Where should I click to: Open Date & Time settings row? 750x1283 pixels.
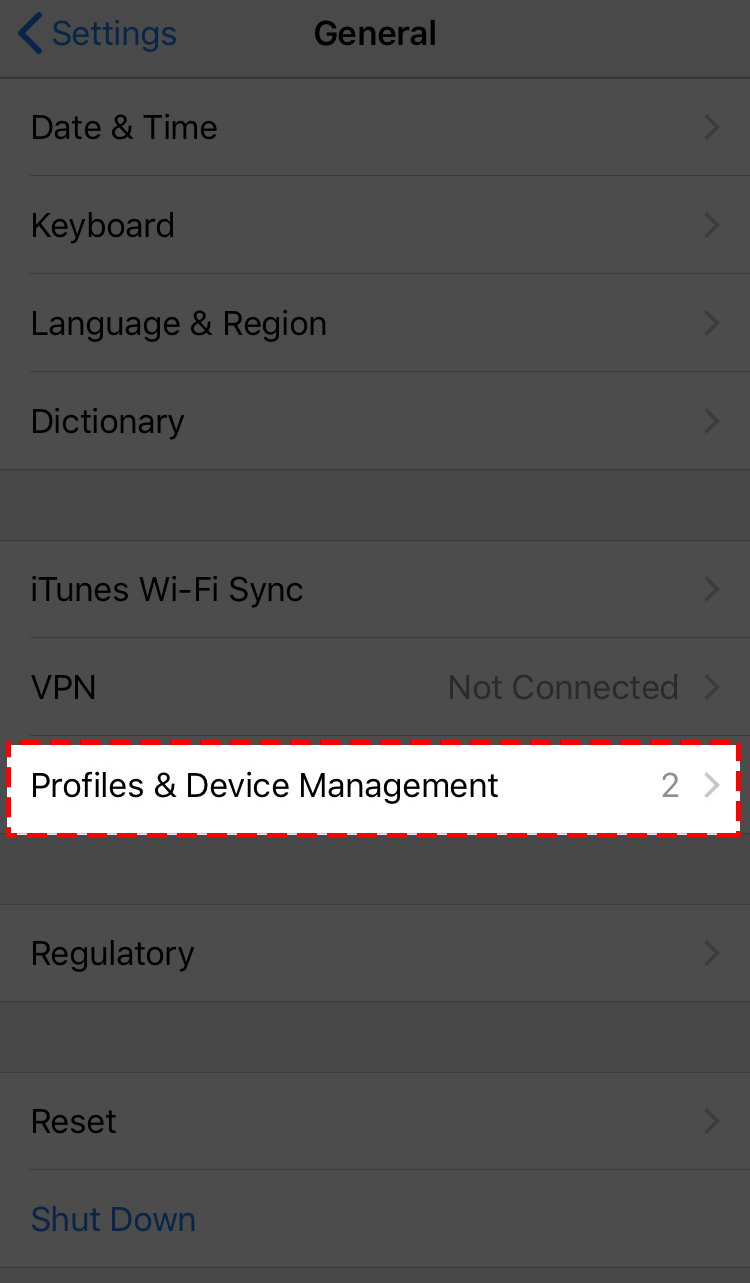click(124, 128)
